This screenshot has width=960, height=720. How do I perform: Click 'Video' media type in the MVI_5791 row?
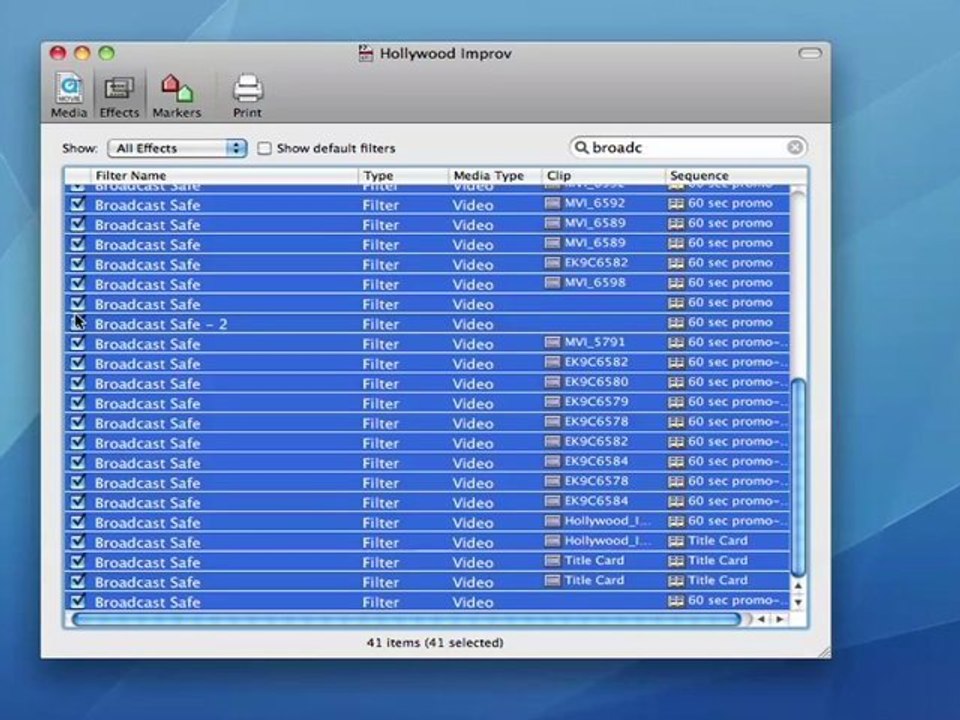coord(473,344)
